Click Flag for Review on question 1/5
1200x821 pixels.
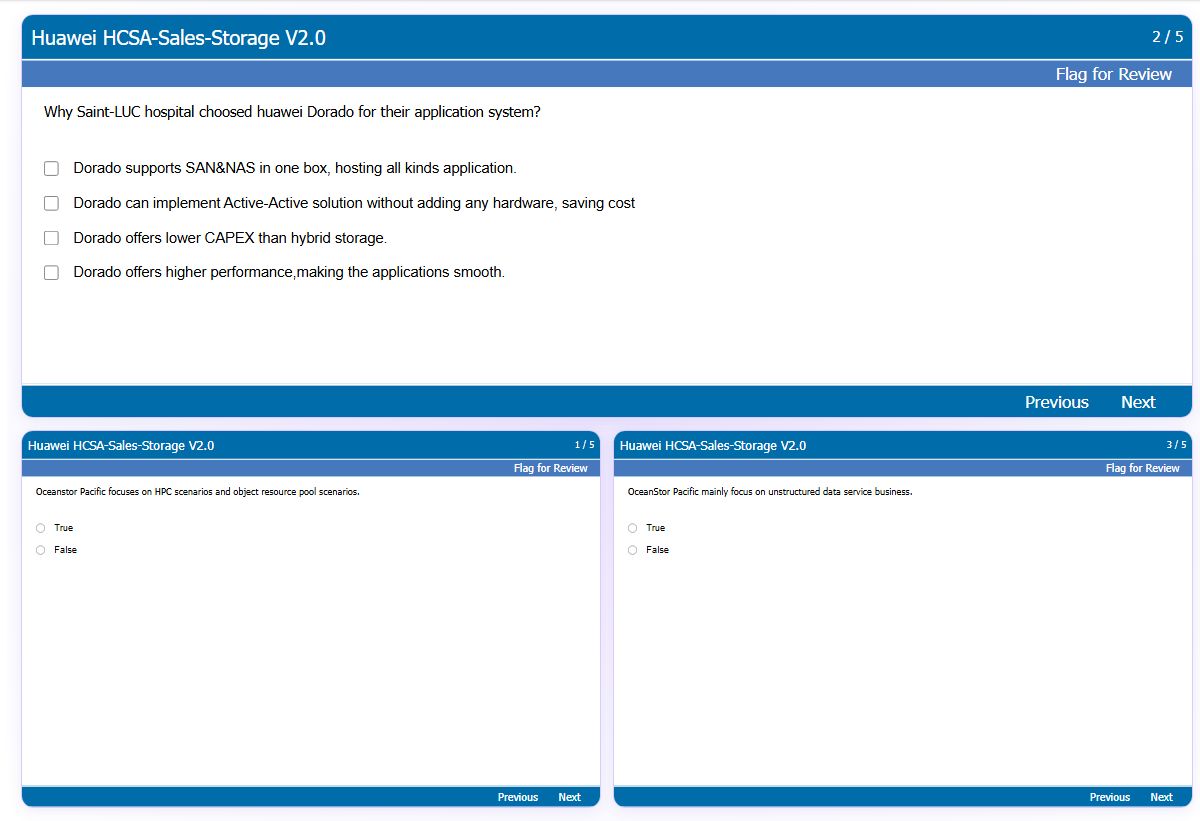click(x=551, y=468)
